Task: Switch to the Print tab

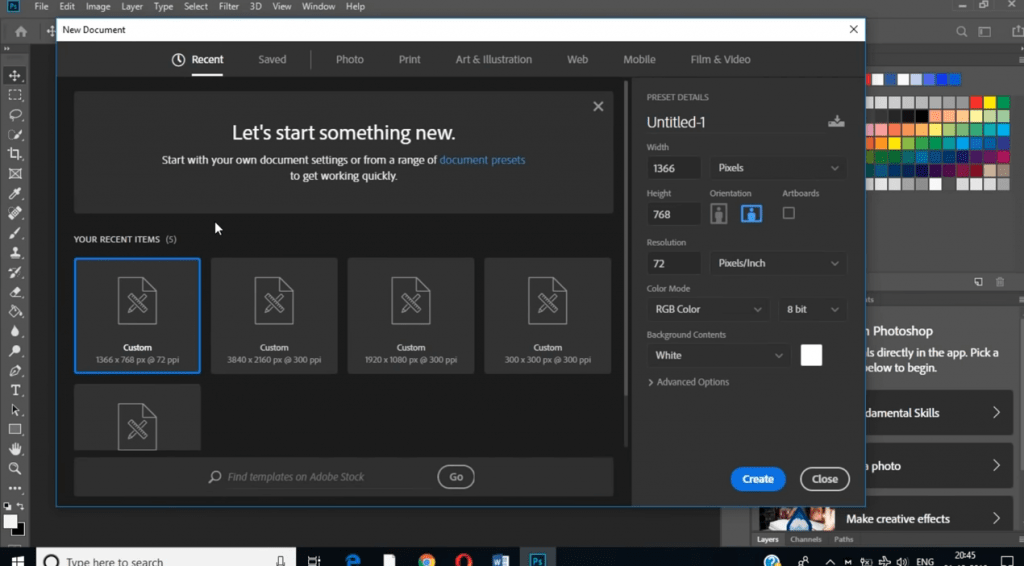Action: coord(409,59)
